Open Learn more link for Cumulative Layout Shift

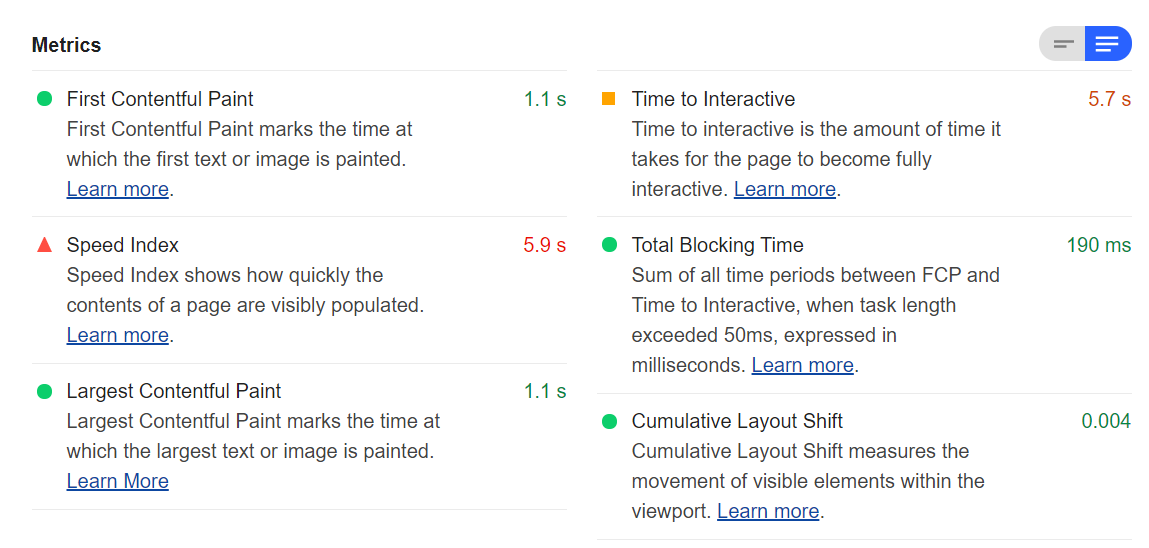click(768, 511)
